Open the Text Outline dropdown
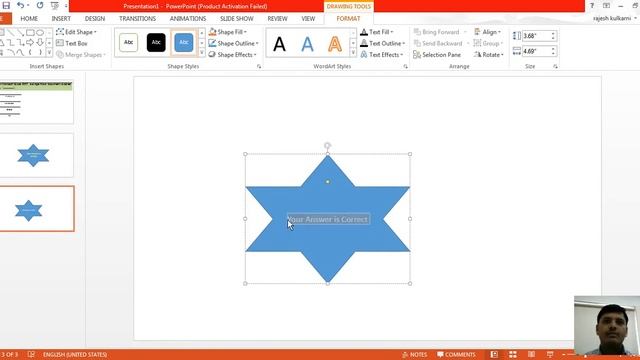 [x=382, y=43]
